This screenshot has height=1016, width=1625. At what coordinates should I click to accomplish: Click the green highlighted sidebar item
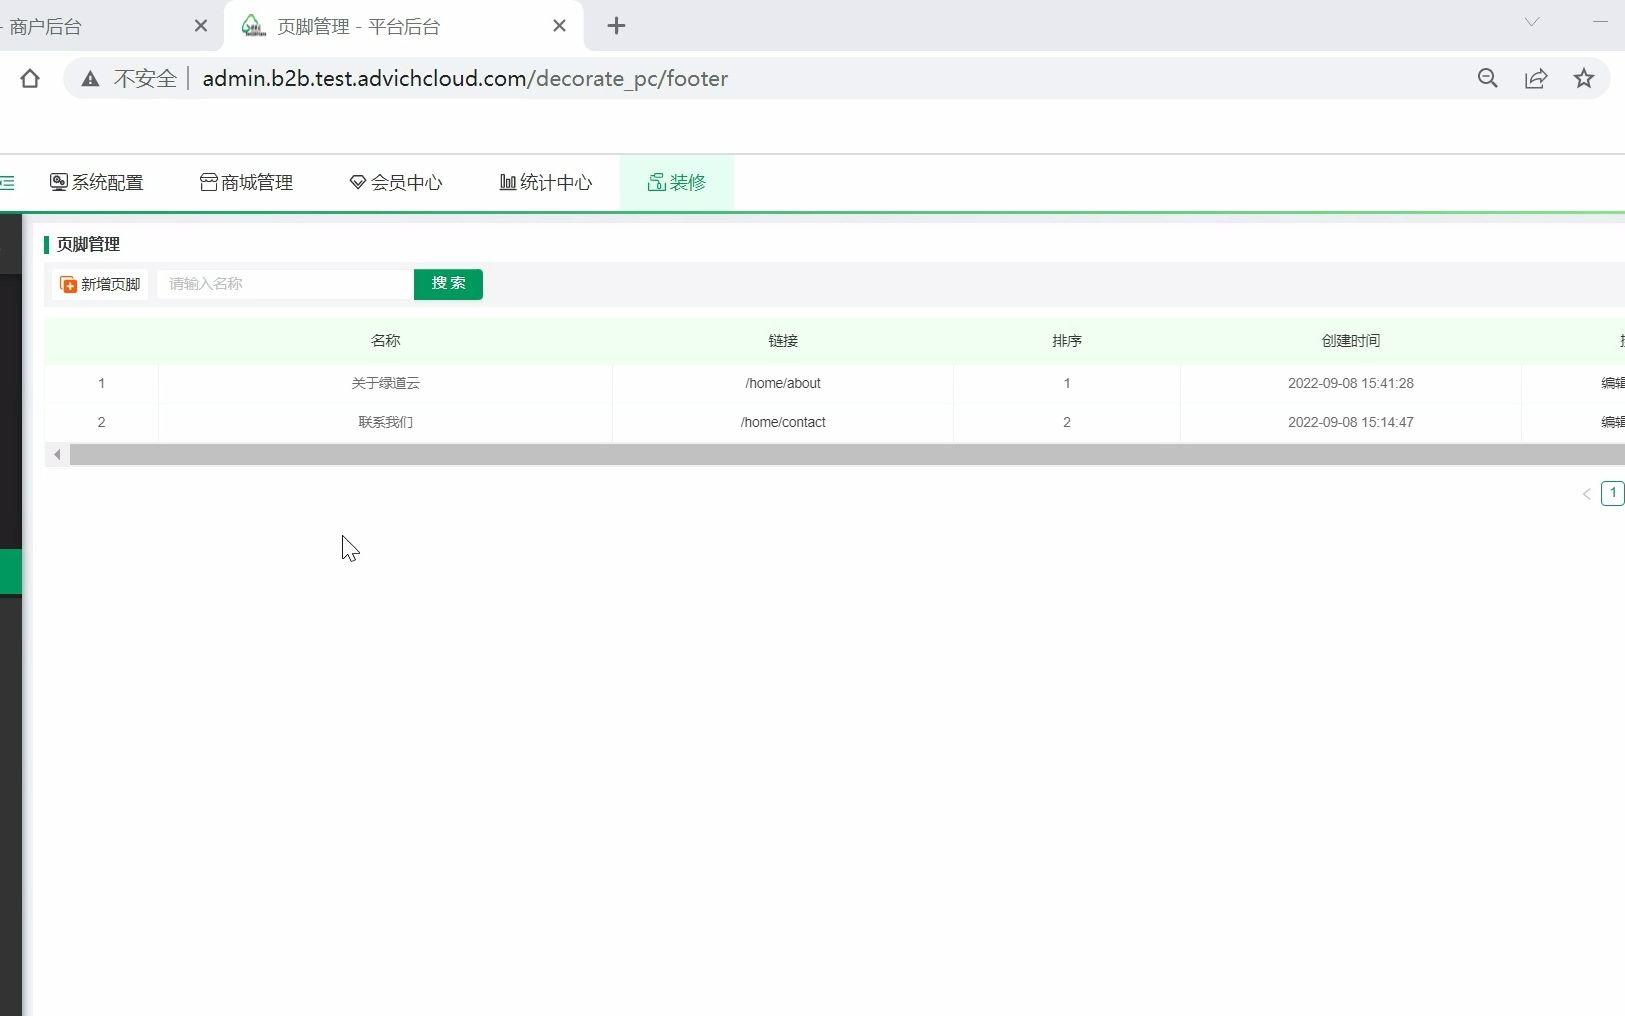[x=10, y=572]
